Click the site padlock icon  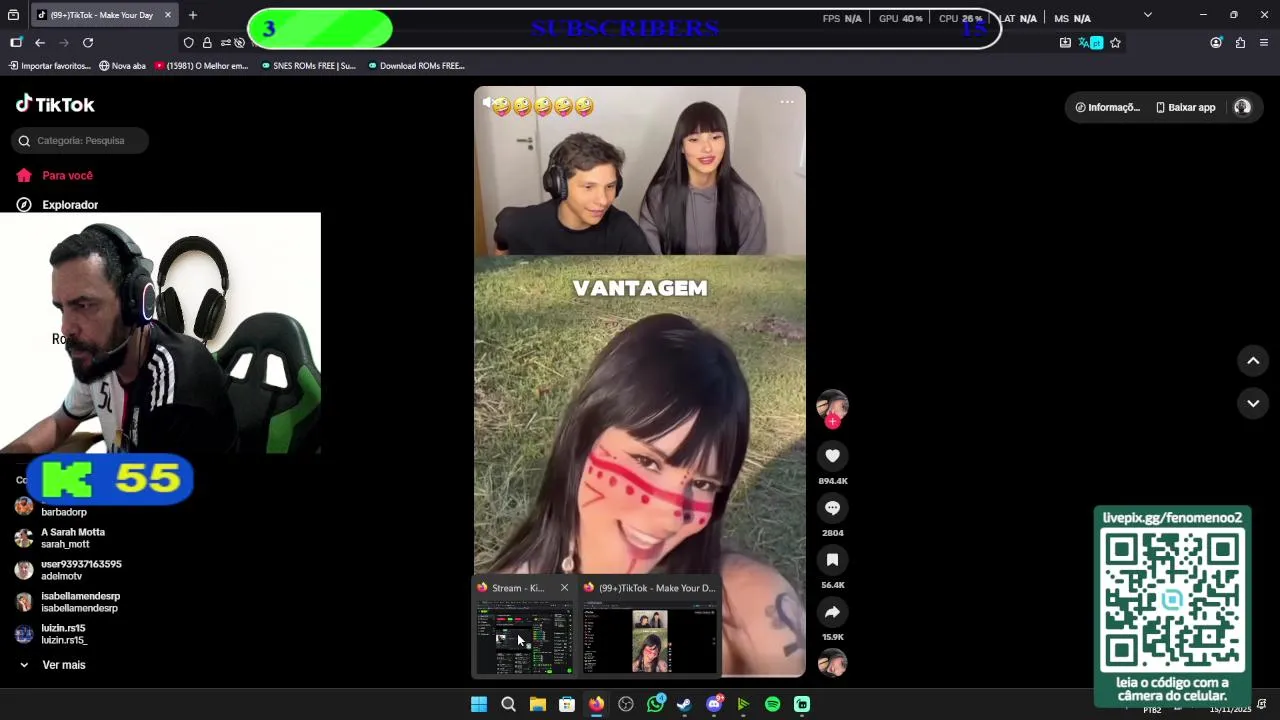207,43
